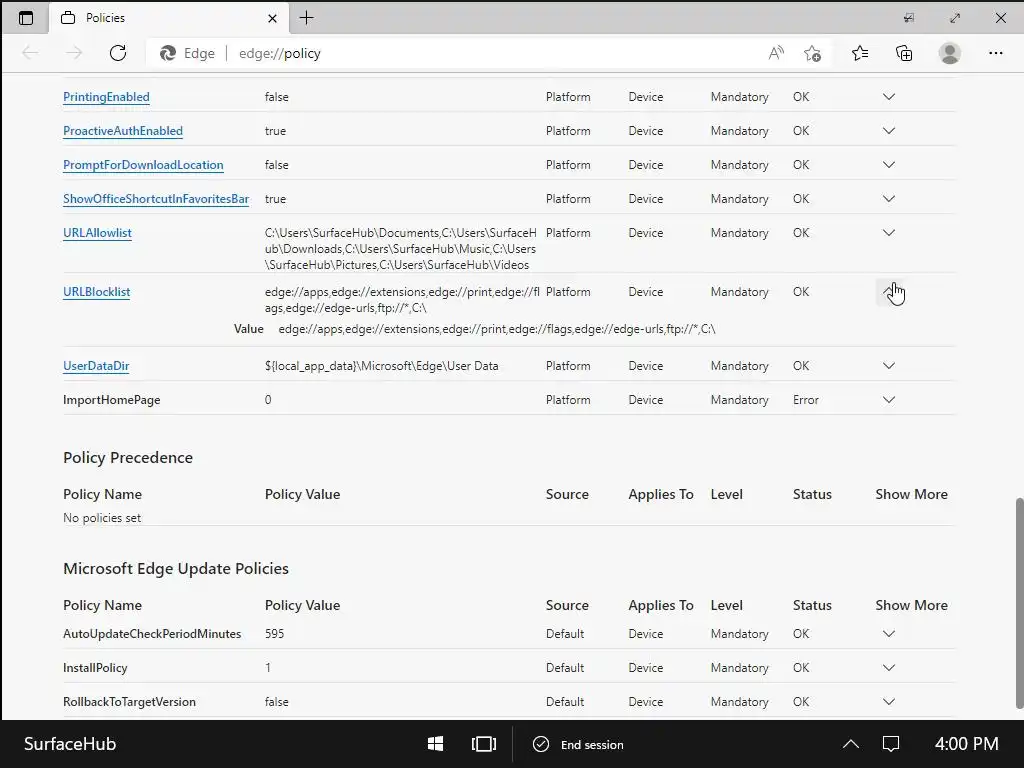Expand the RollbackToTargetVersion row details

pyautogui.click(x=889, y=701)
